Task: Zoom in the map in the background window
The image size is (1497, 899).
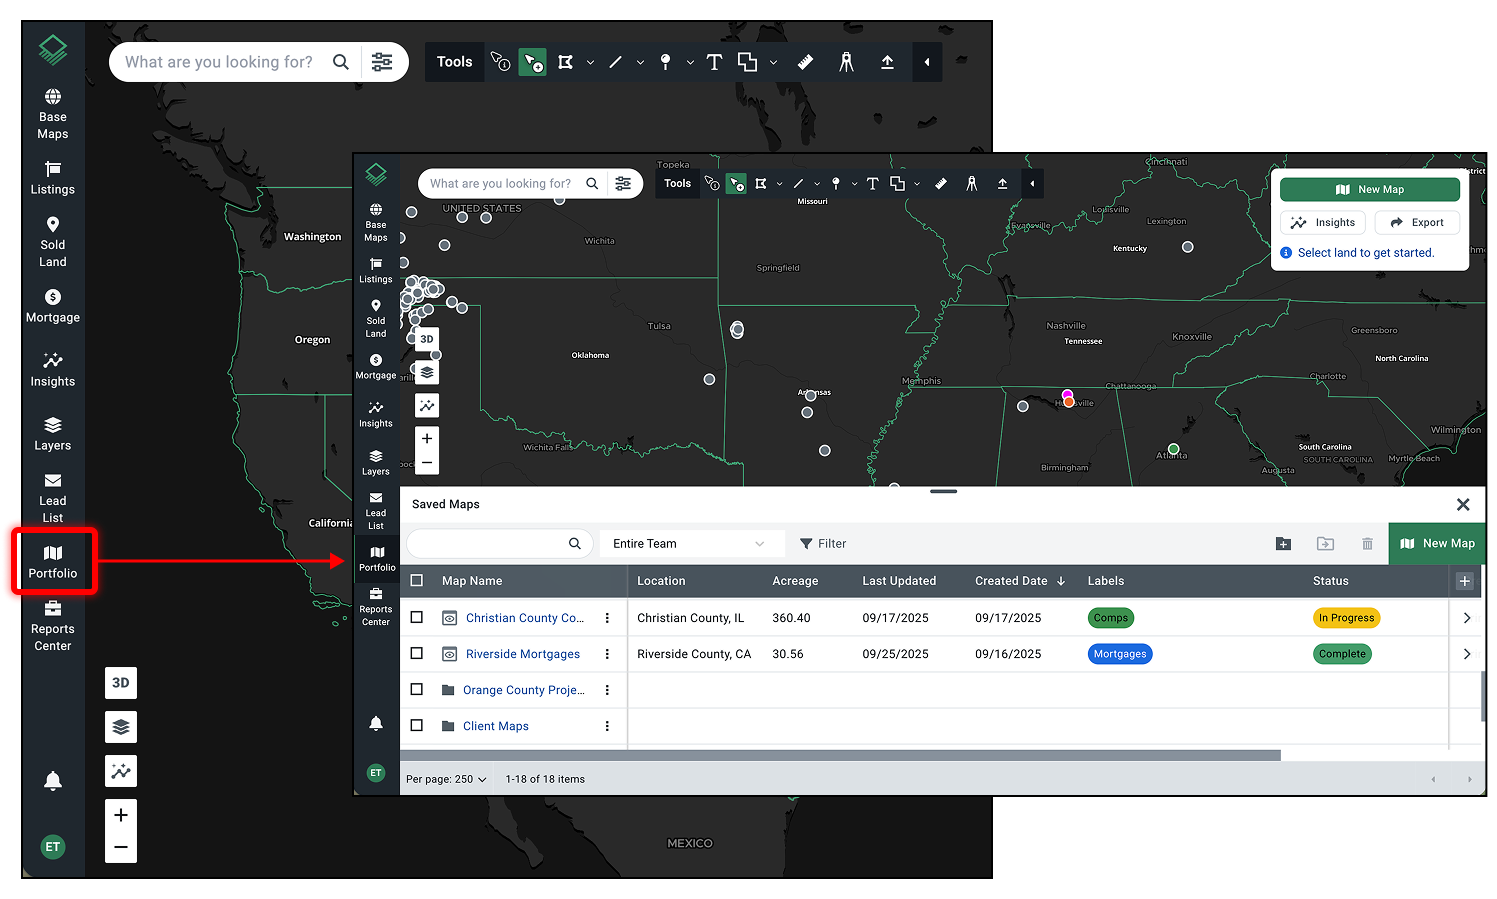Action: pos(121,815)
